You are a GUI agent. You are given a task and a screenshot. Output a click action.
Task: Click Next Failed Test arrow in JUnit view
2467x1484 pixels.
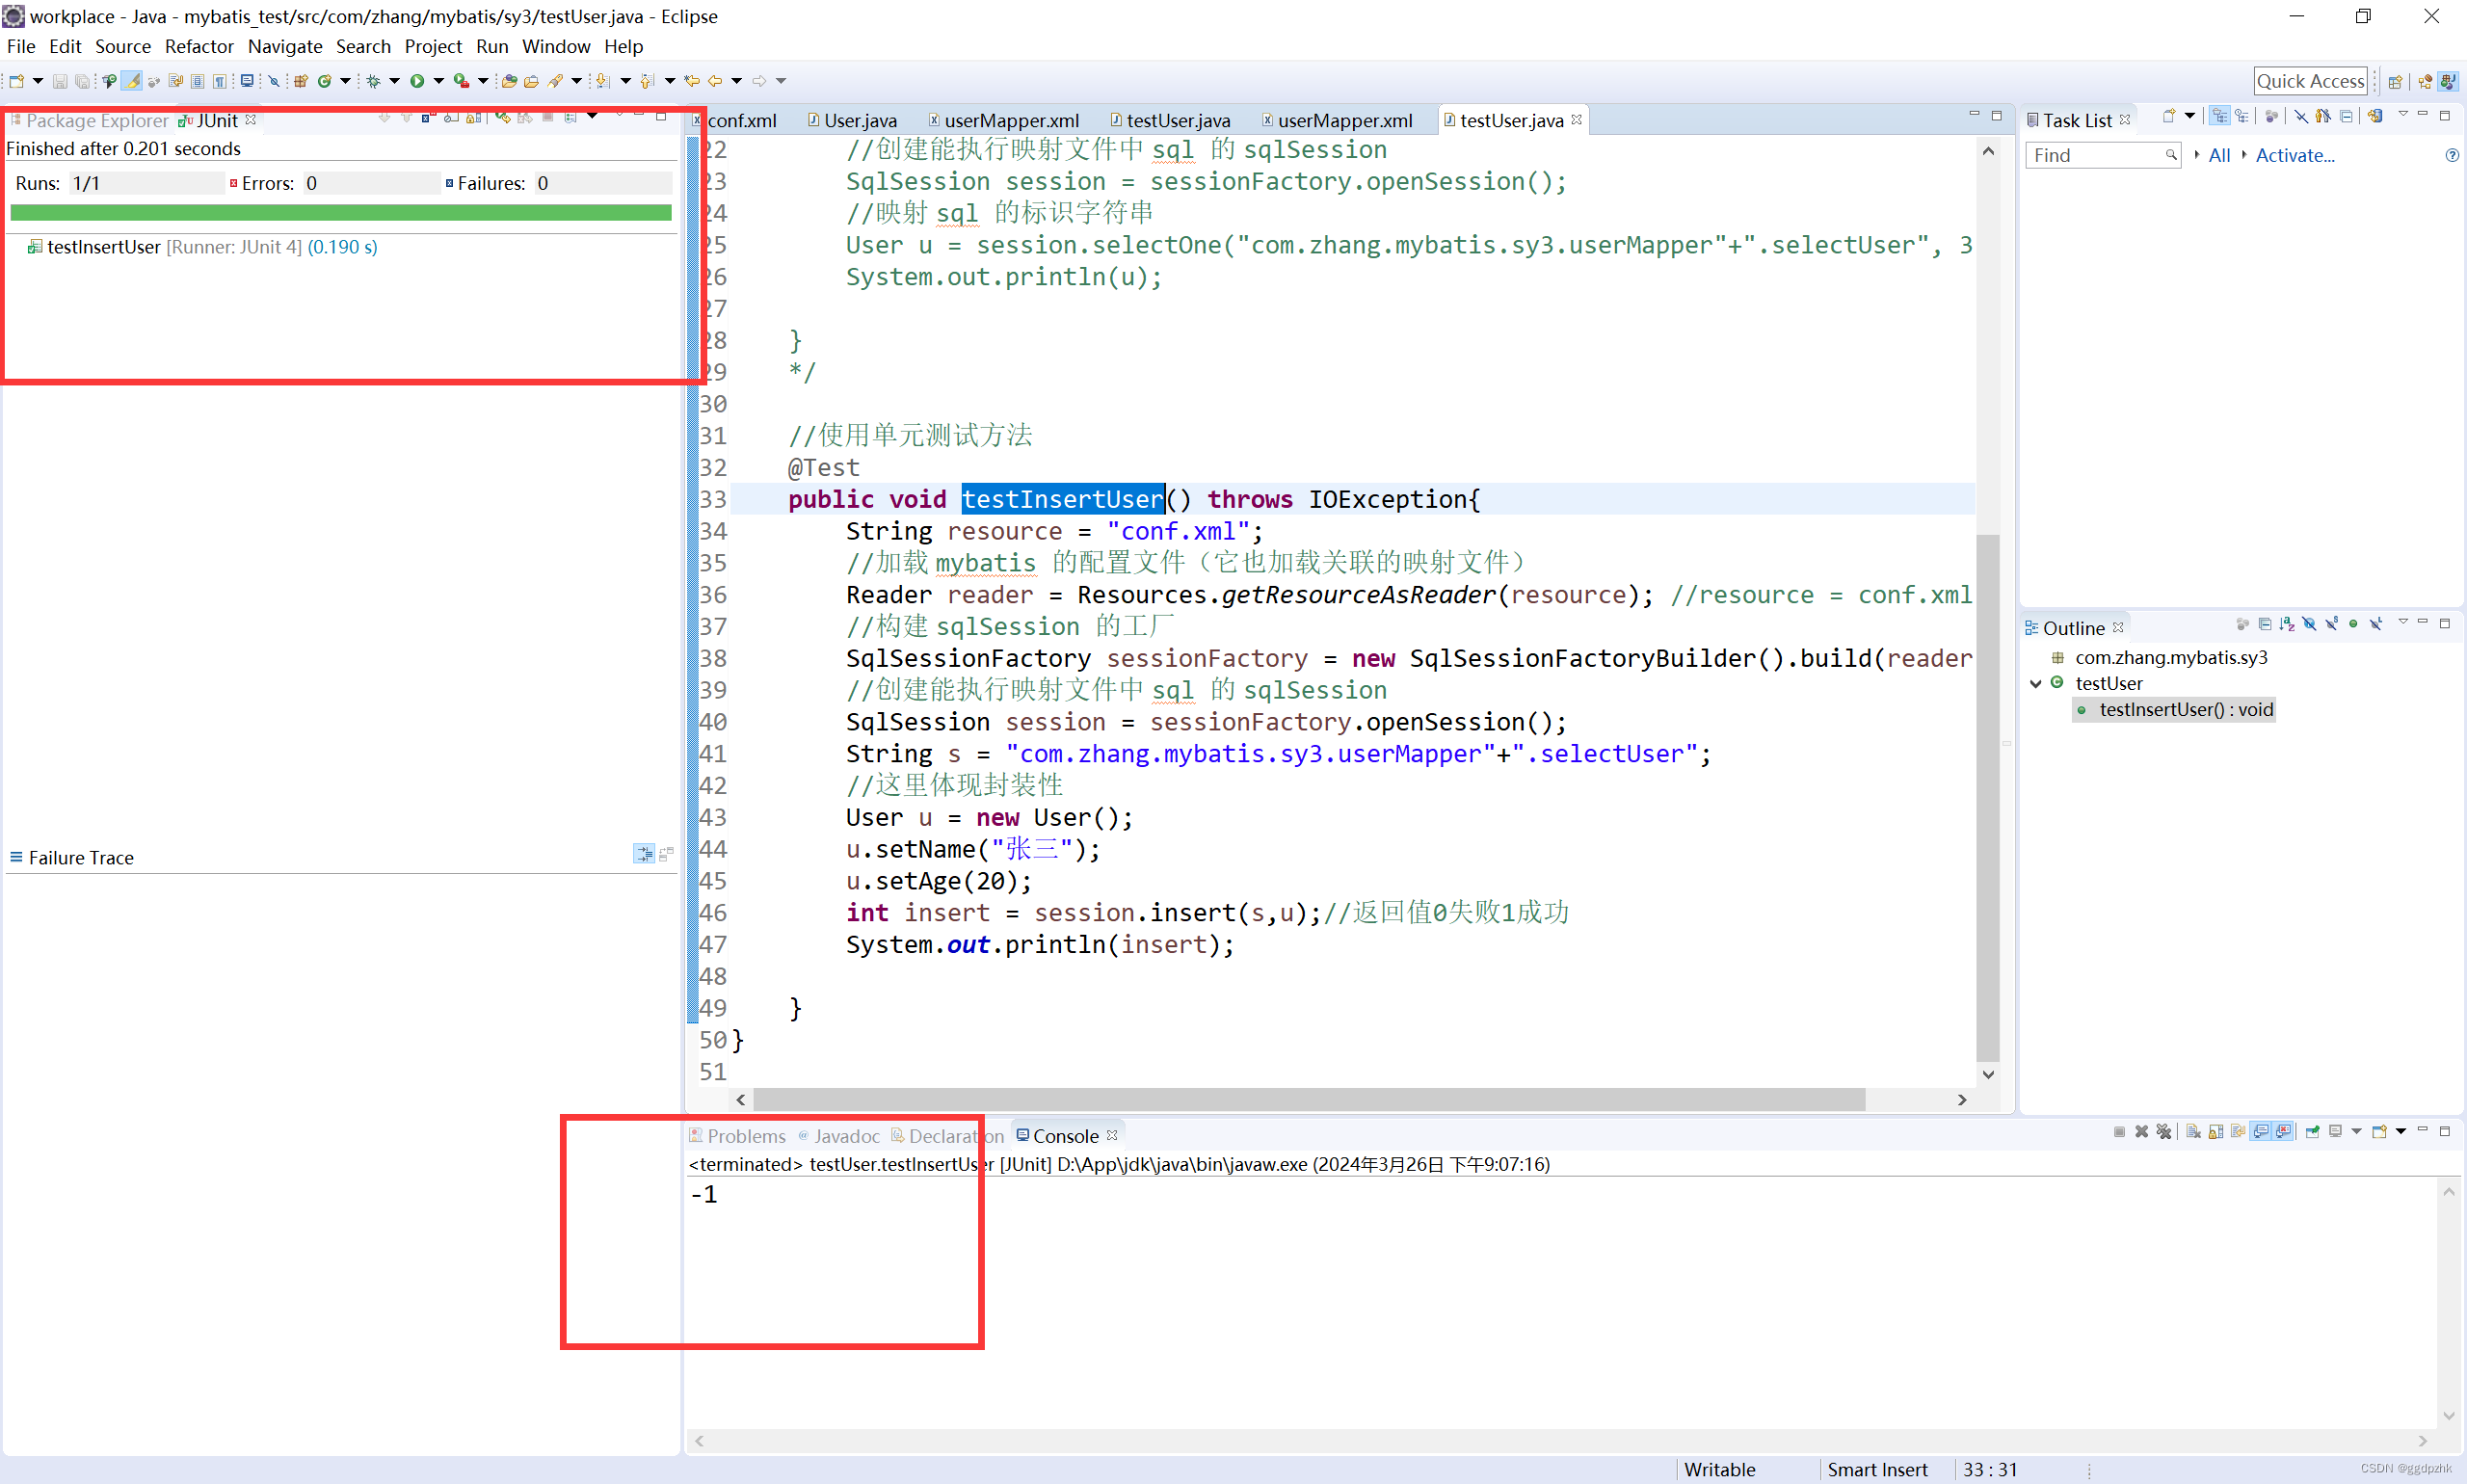click(x=384, y=117)
